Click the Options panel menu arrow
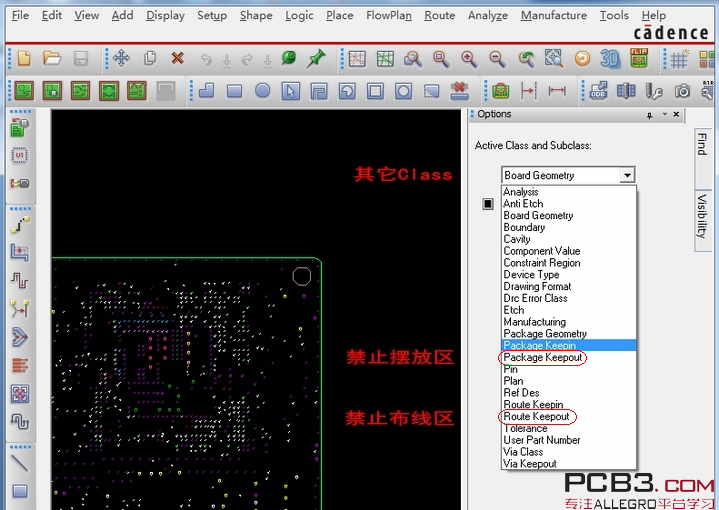719x510 pixels. (x=664, y=114)
